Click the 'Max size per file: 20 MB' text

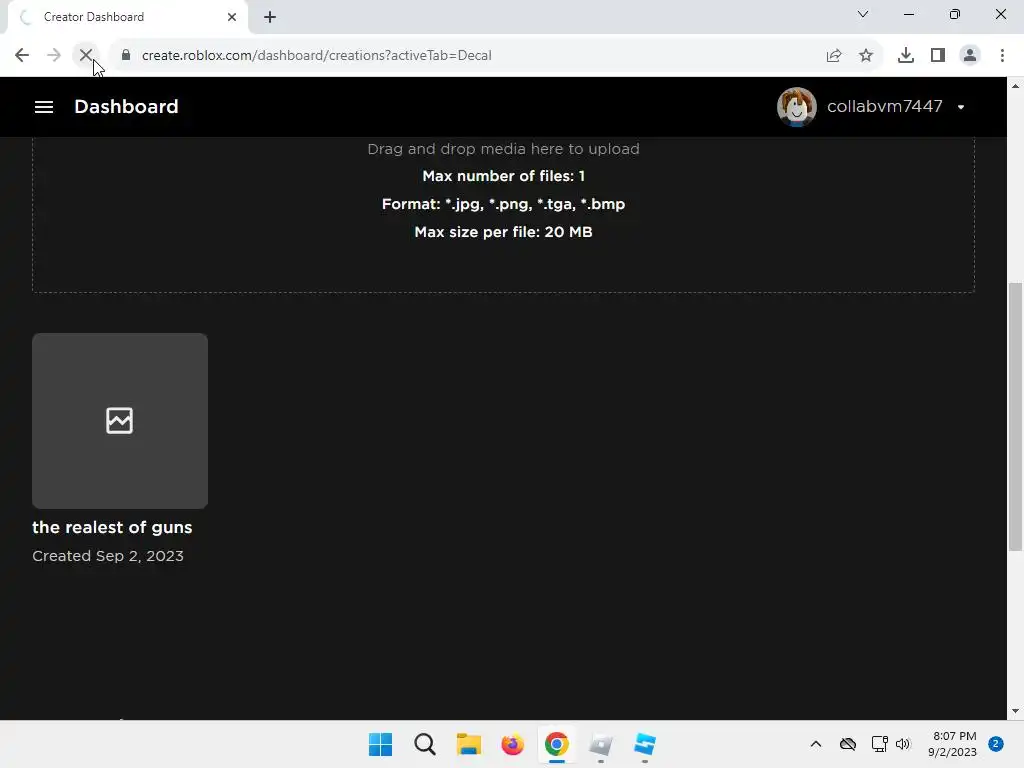tap(503, 232)
